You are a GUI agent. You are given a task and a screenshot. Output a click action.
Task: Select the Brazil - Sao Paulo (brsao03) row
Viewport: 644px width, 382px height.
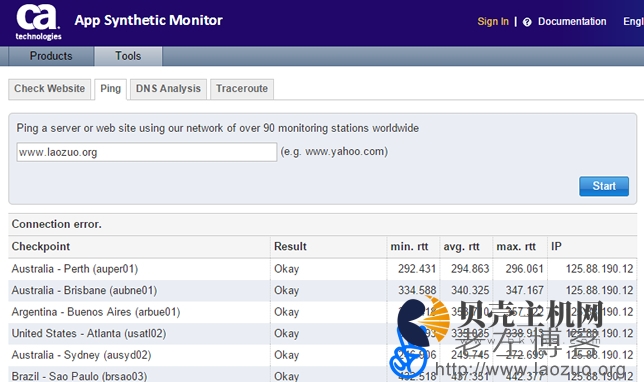tap(322, 375)
